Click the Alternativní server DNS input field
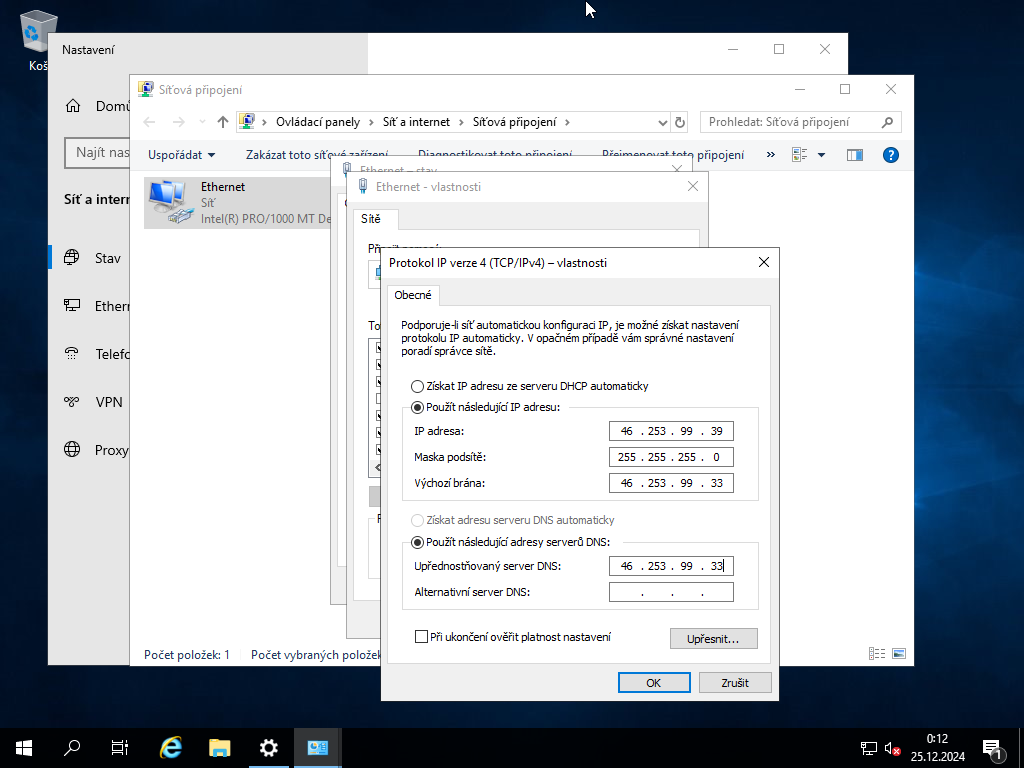This screenshot has width=1024, height=768. click(671, 591)
